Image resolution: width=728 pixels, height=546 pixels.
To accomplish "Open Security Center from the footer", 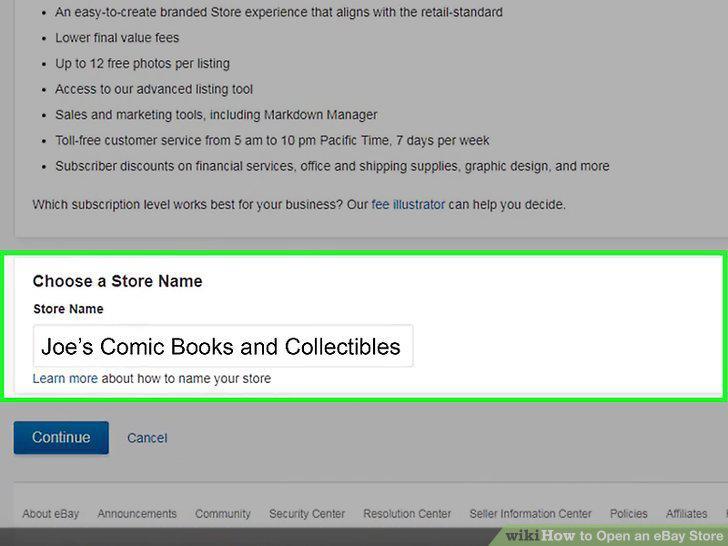I will 307,514.
